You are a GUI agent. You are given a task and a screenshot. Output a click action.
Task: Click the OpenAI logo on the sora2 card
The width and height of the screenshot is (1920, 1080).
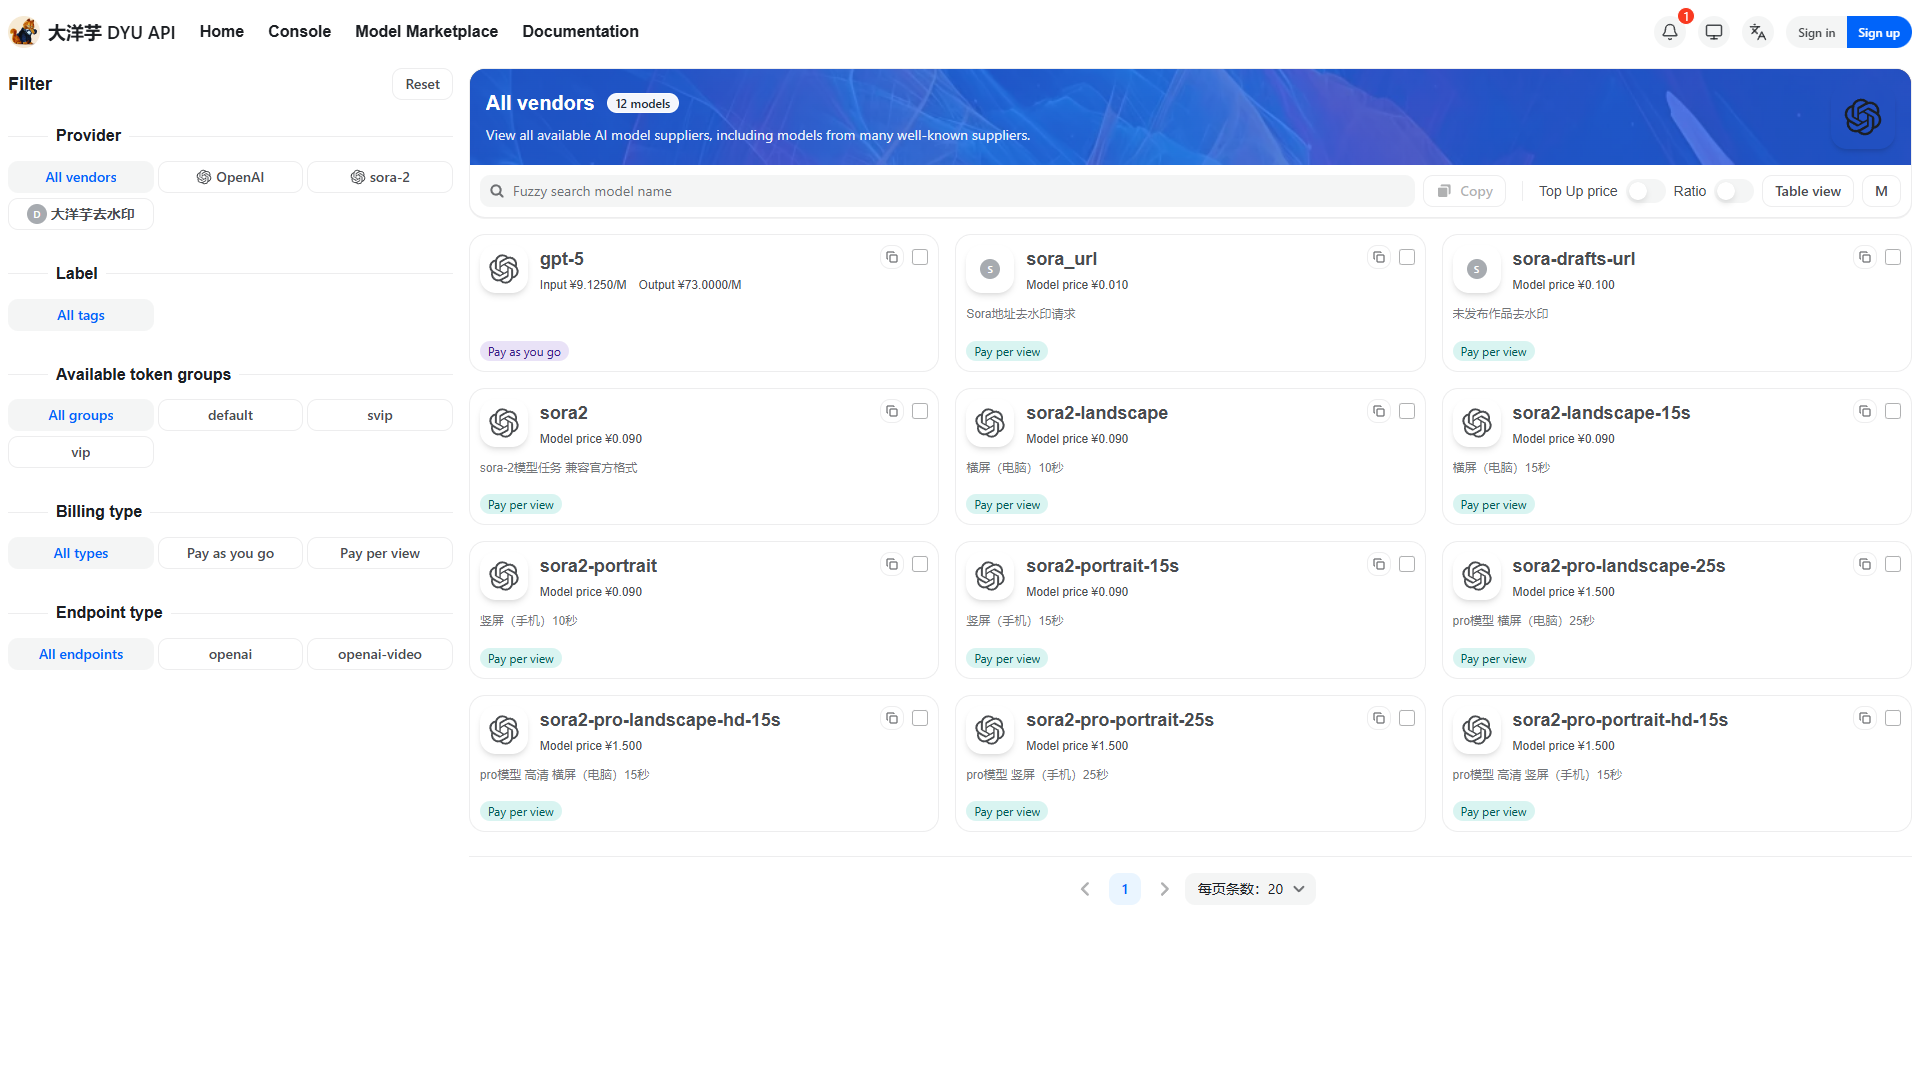[x=503, y=423]
